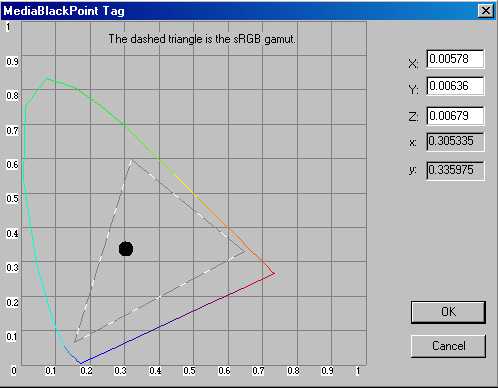
Task: Click the sRGB blue vertex of dashed triangle
Action: click(x=75, y=341)
